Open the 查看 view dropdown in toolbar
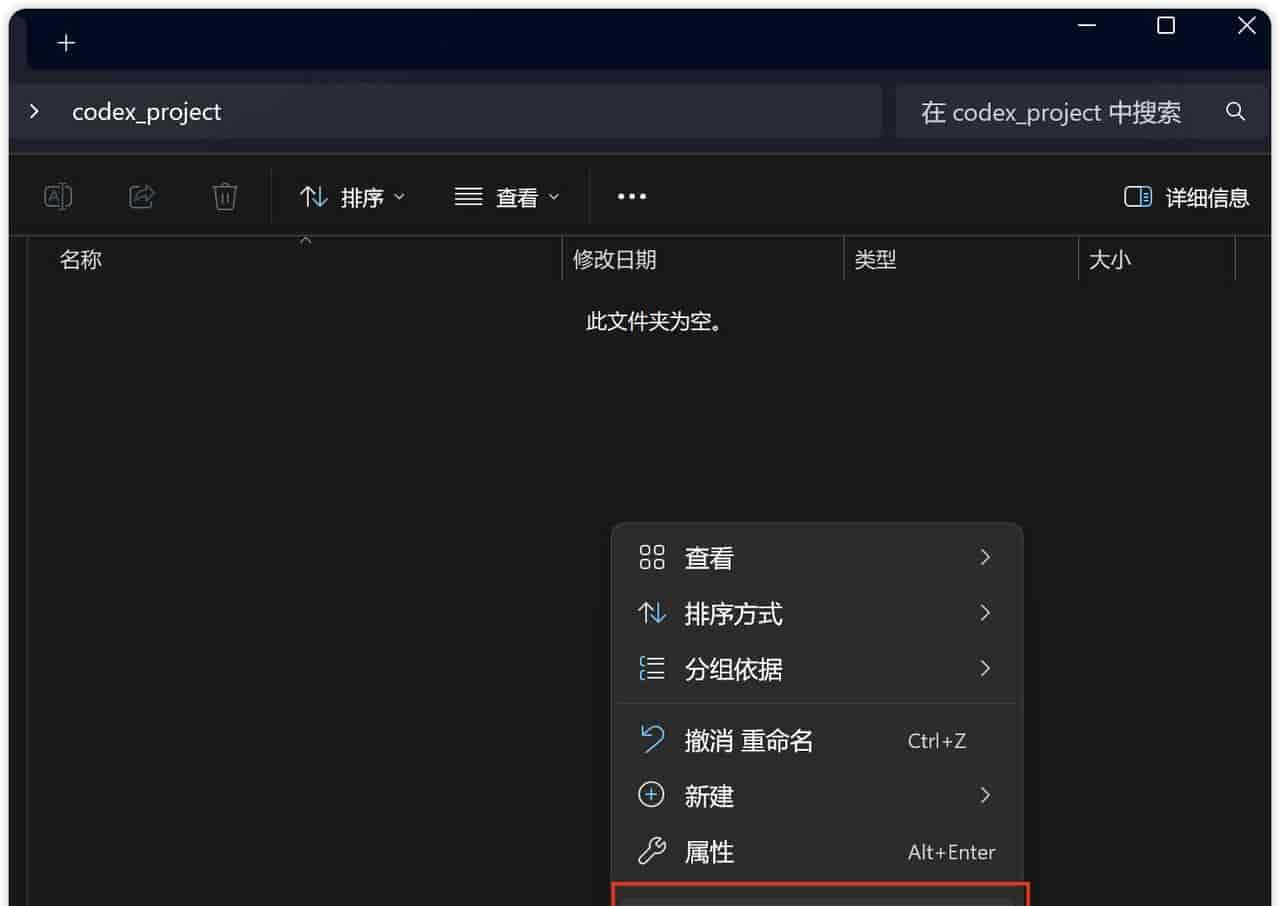Screen dimensions: 1280x906 point(507,198)
